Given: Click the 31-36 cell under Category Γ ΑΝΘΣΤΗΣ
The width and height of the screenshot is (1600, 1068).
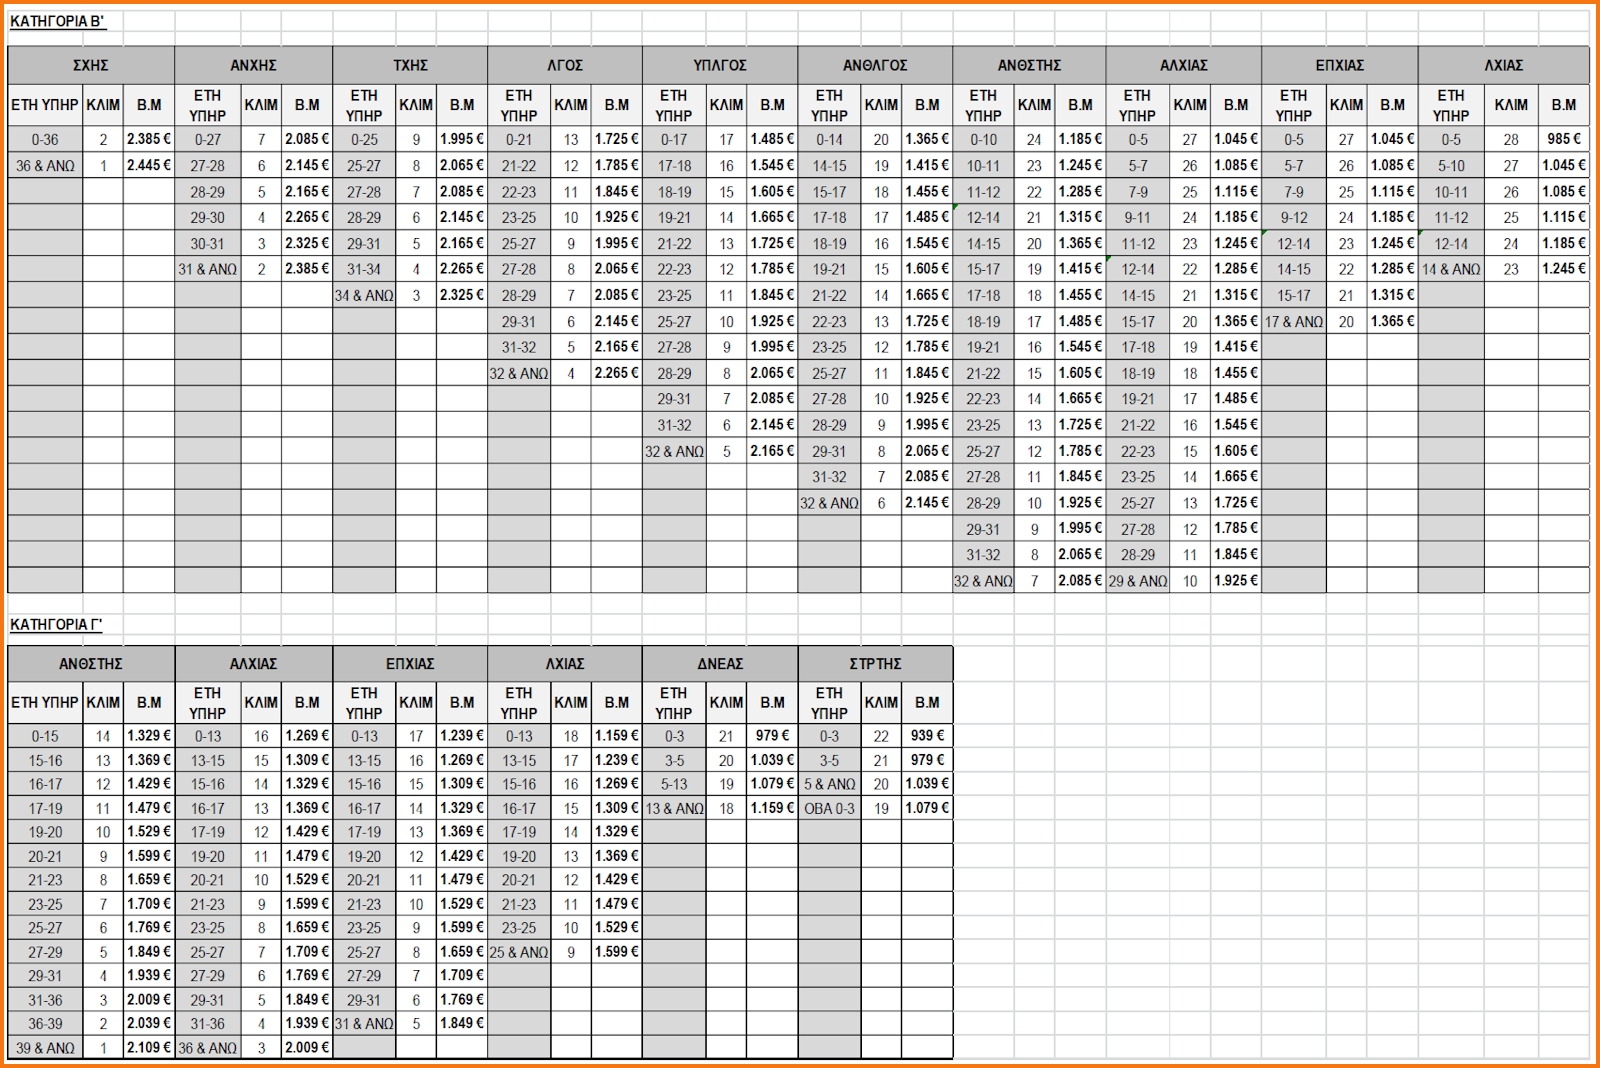Looking at the screenshot, I should click(45, 999).
